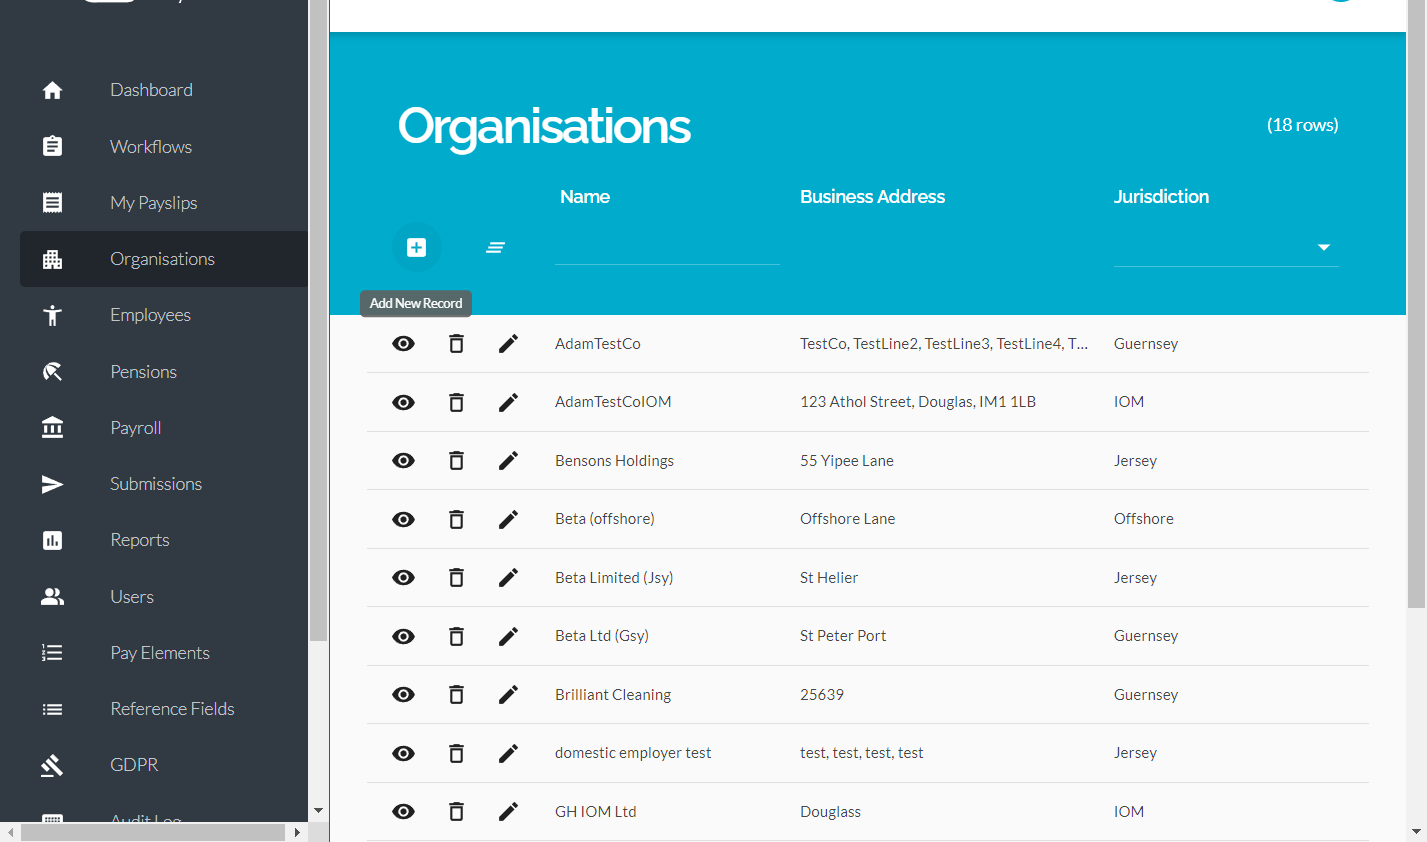Open Submissions from the sidebar

point(164,484)
